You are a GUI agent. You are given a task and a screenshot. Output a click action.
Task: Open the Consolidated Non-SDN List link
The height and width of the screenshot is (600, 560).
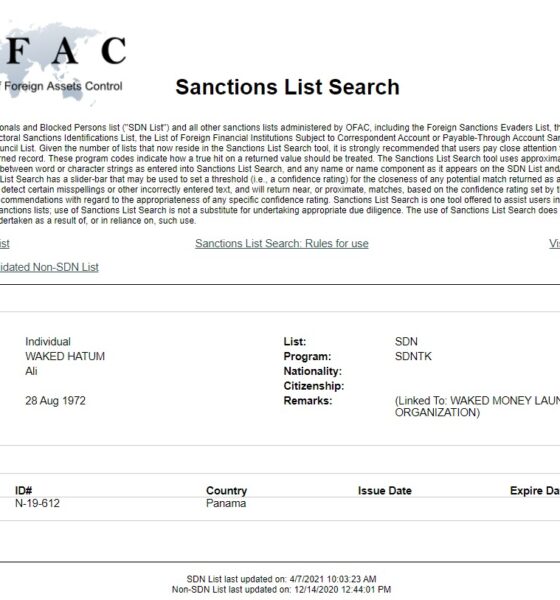49,267
